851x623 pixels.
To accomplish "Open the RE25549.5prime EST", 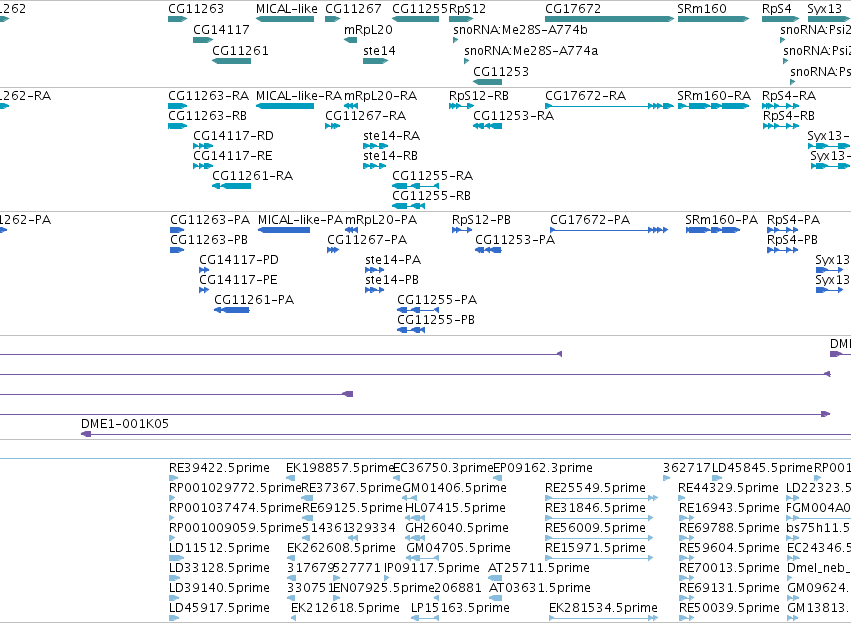I will pos(601,498).
